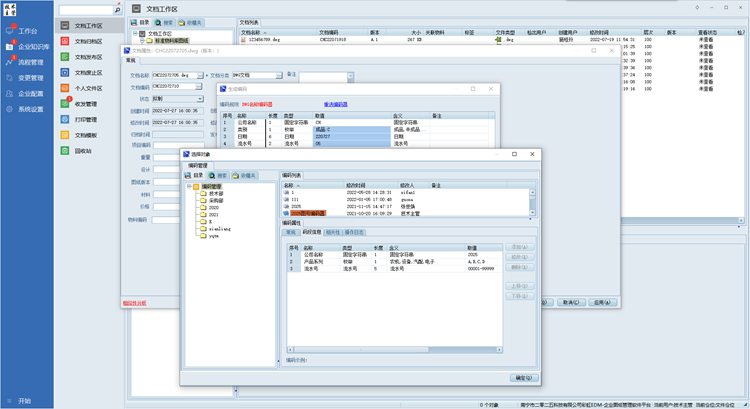Image resolution: width=750 pixels, height=409 pixels.
Task: Open the 开始 start button at bottom left
Action: coord(24,401)
